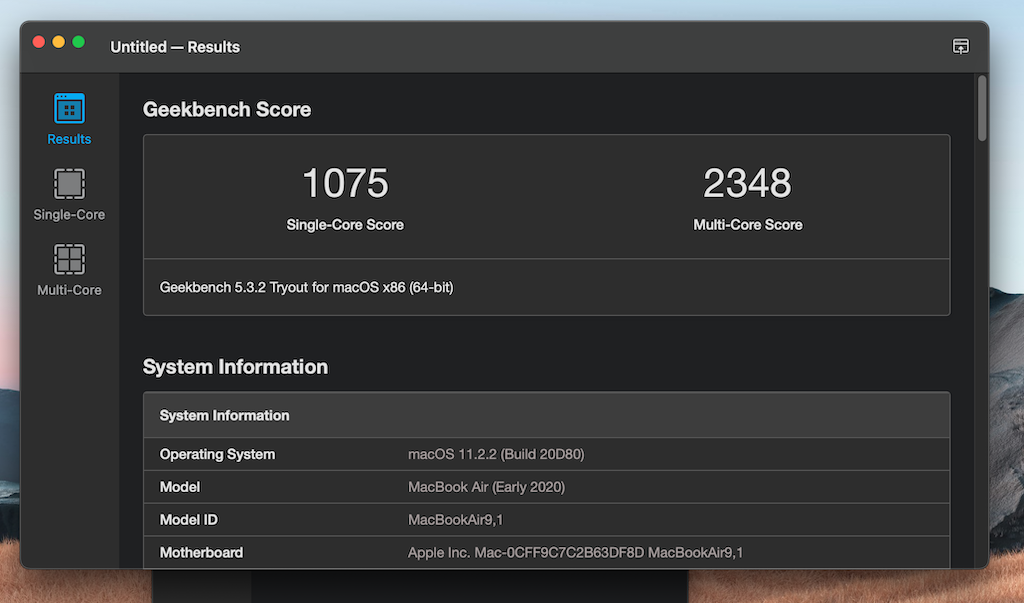1024x603 pixels.
Task: Click the "Model" row label
Action: tap(180, 487)
